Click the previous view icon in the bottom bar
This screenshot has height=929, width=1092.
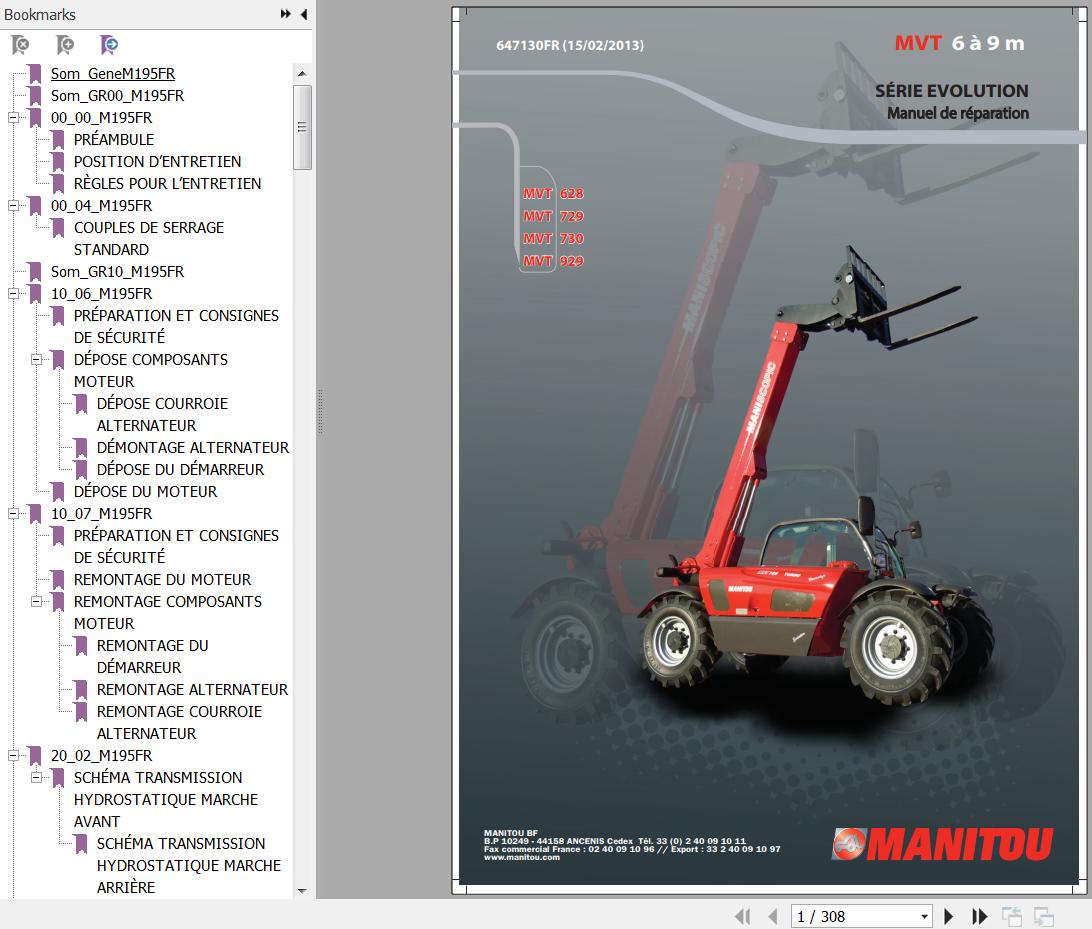click(1011, 916)
